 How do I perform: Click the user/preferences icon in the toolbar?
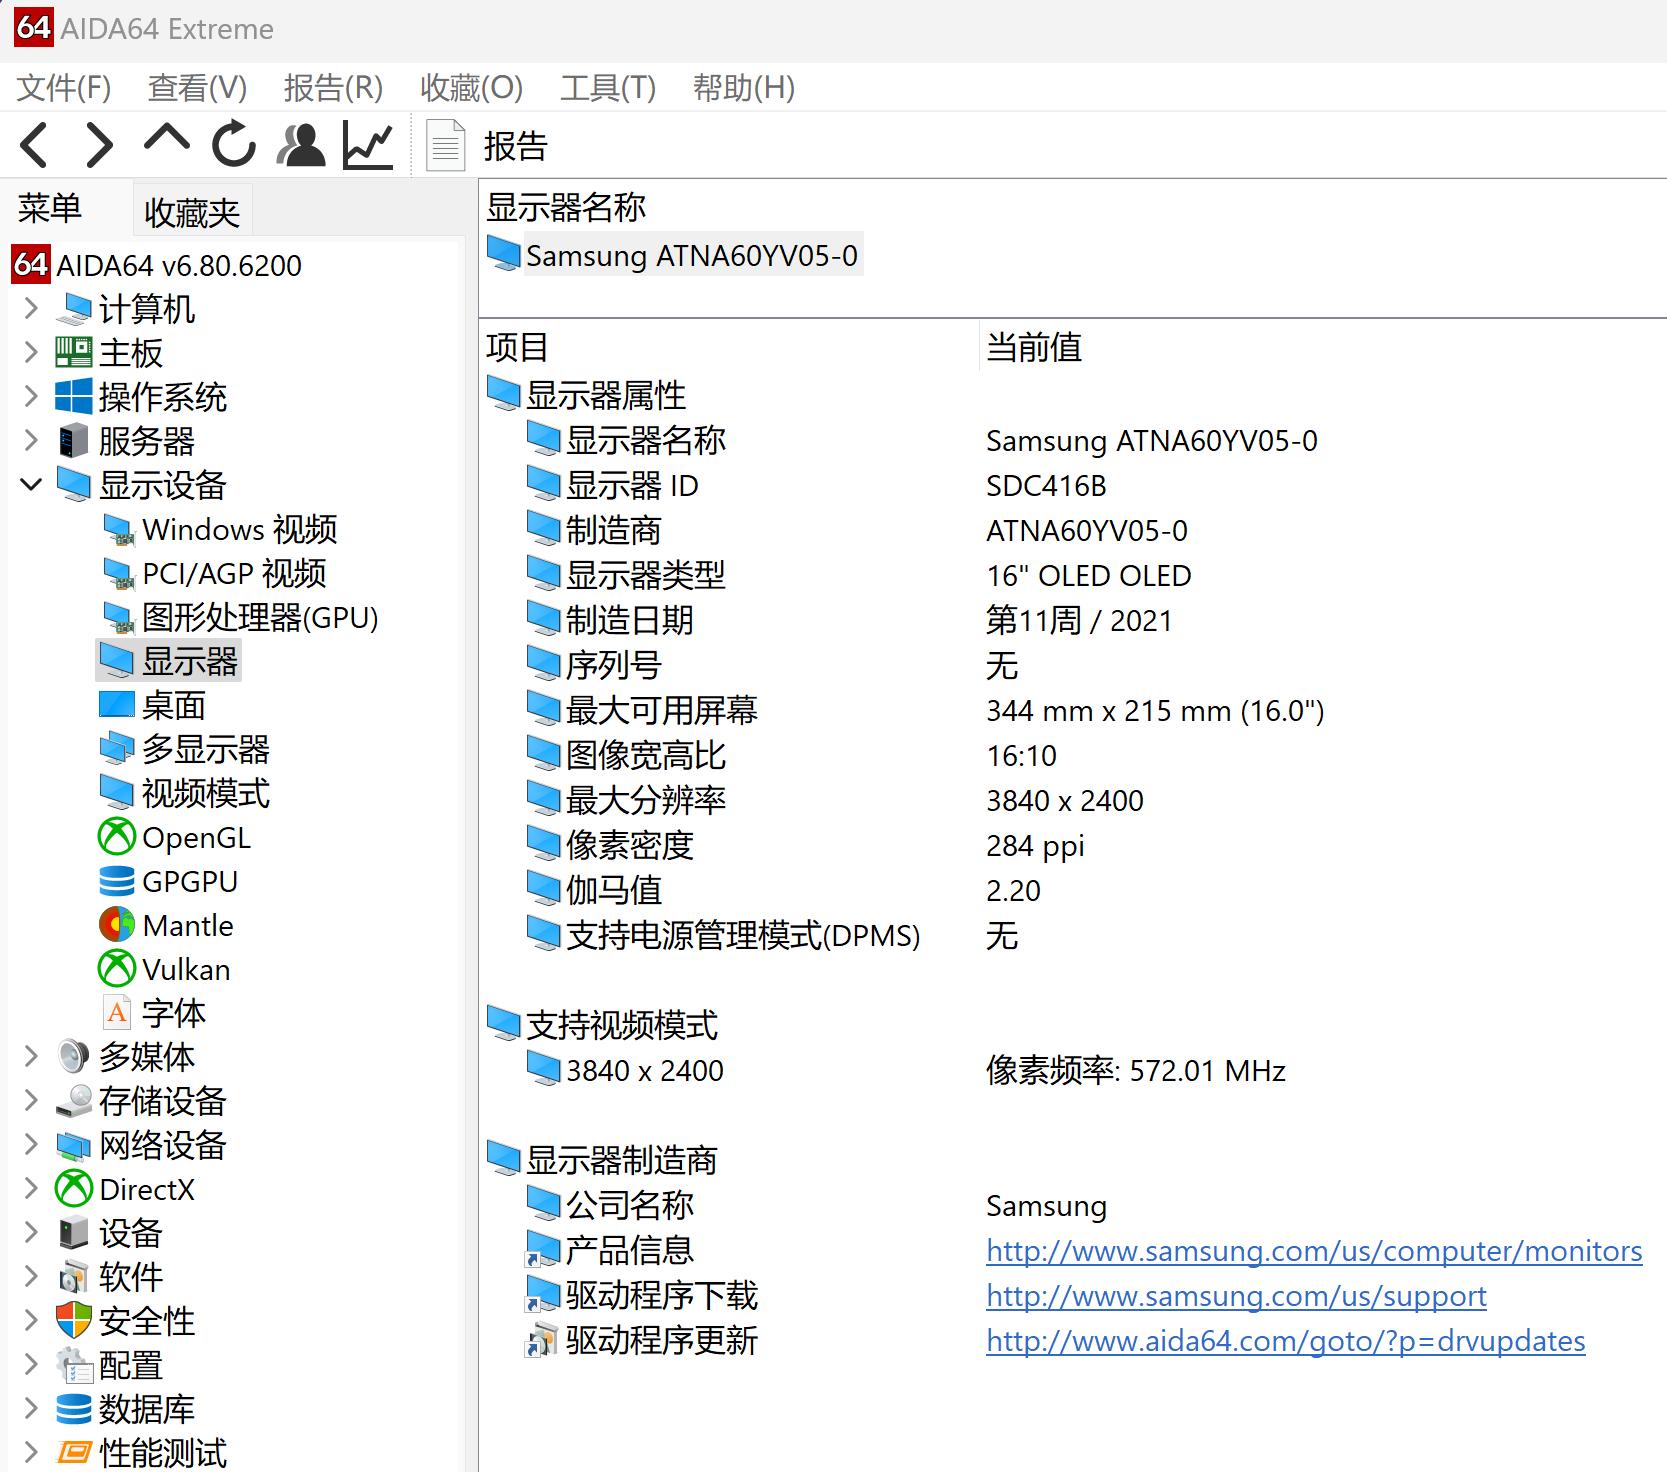(301, 144)
